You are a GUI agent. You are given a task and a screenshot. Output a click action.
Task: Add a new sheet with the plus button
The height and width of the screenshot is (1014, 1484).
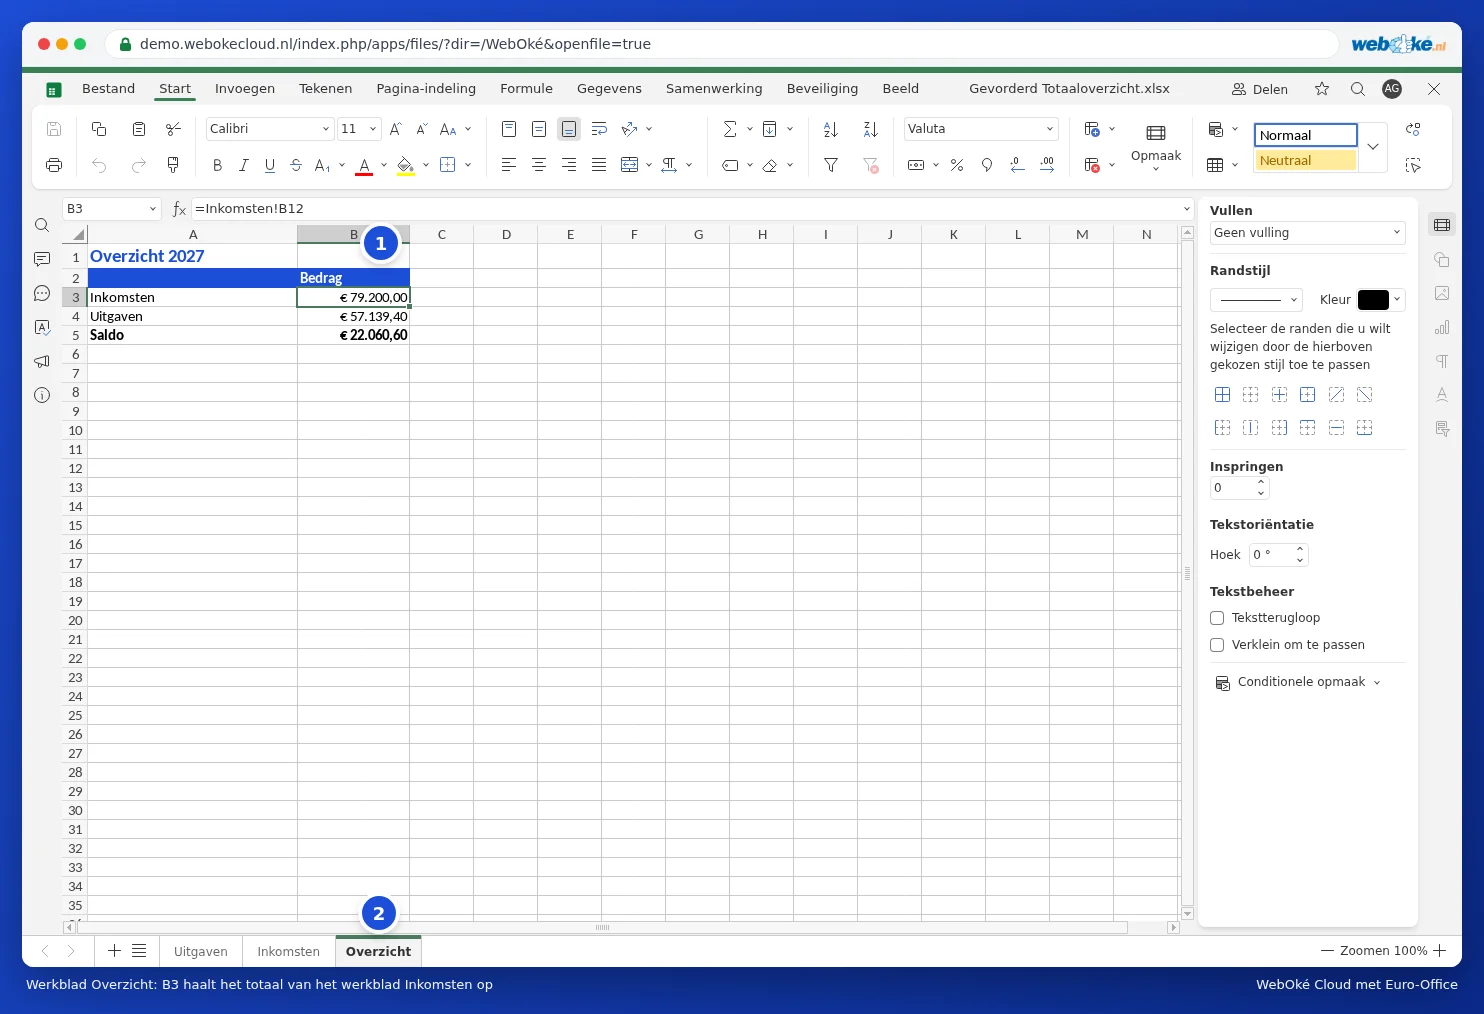pos(114,951)
